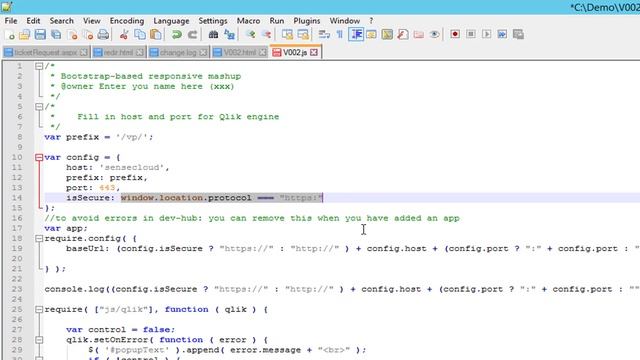The width and height of the screenshot is (640, 360).
Task: Toggle file monitoring with the eye icon
Action: coord(434,35)
